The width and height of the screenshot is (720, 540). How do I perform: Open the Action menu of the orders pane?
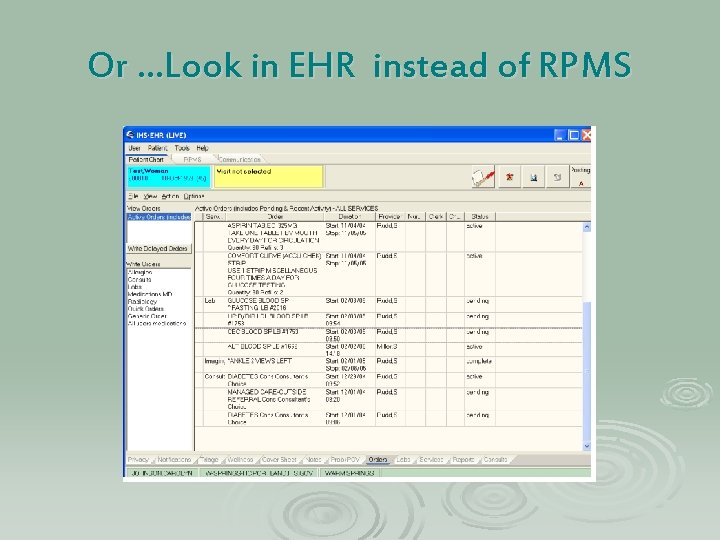(x=170, y=196)
